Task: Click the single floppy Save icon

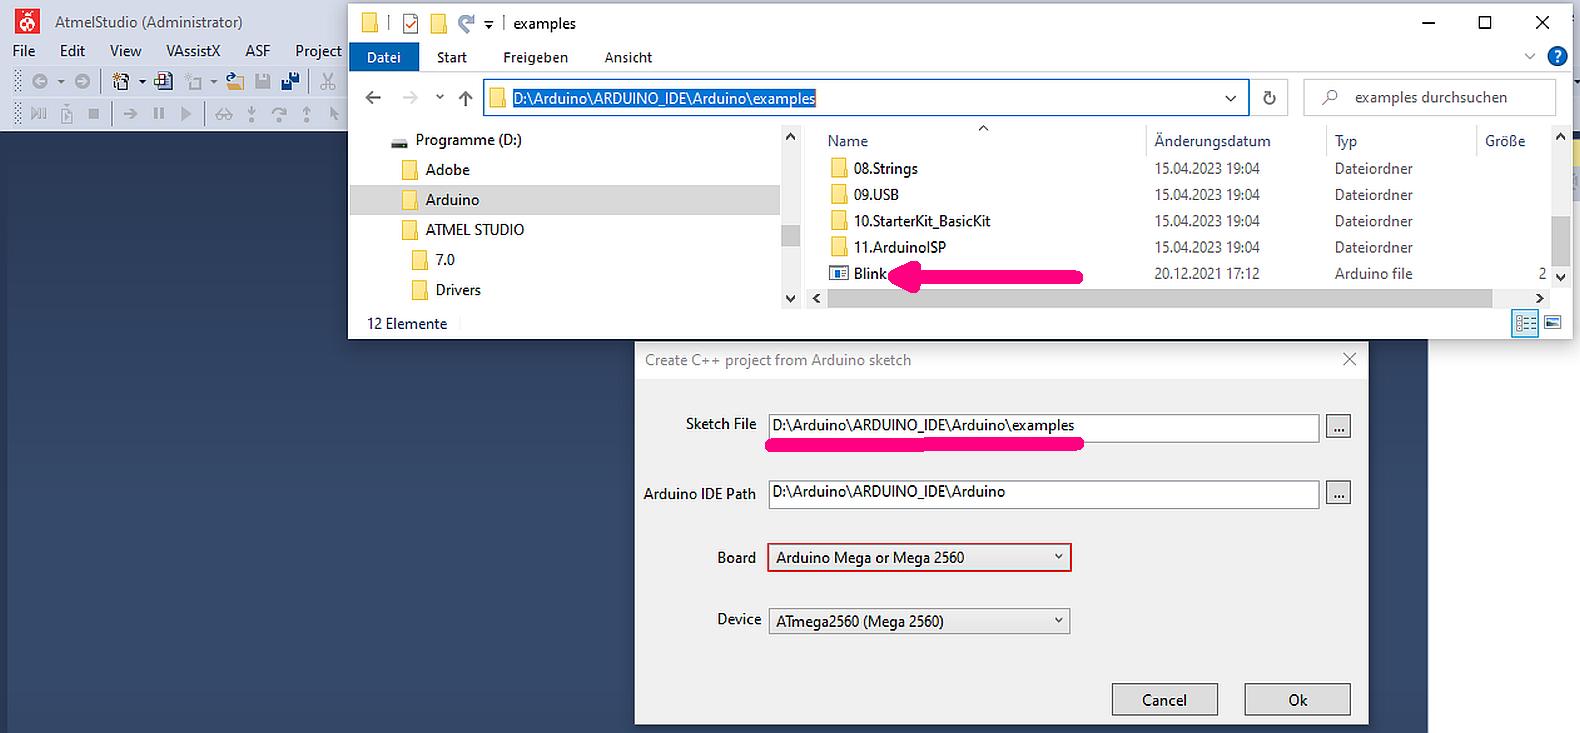Action: pyautogui.click(x=263, y=82)
